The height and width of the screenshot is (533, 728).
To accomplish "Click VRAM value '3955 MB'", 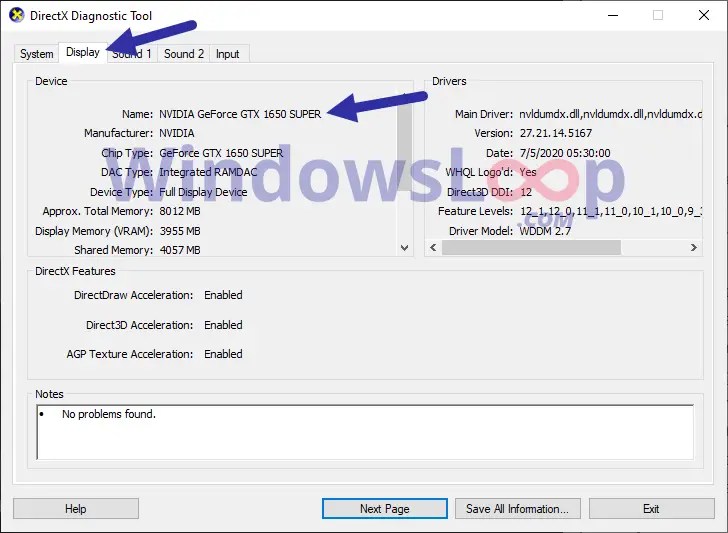I will click(180, 231).
